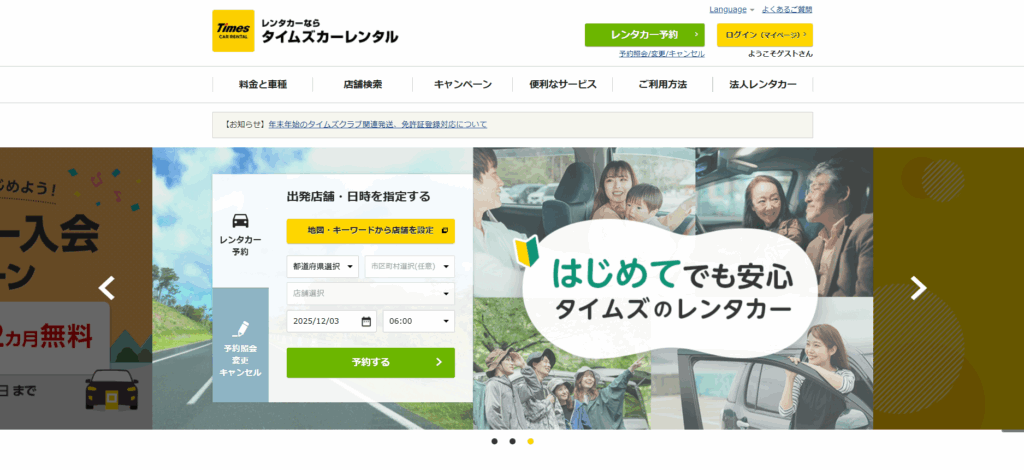Open the 法人レンタカー menu item
Viewport: 1024px width, 470px height.
pyautogui.click(x=762, y=85)
